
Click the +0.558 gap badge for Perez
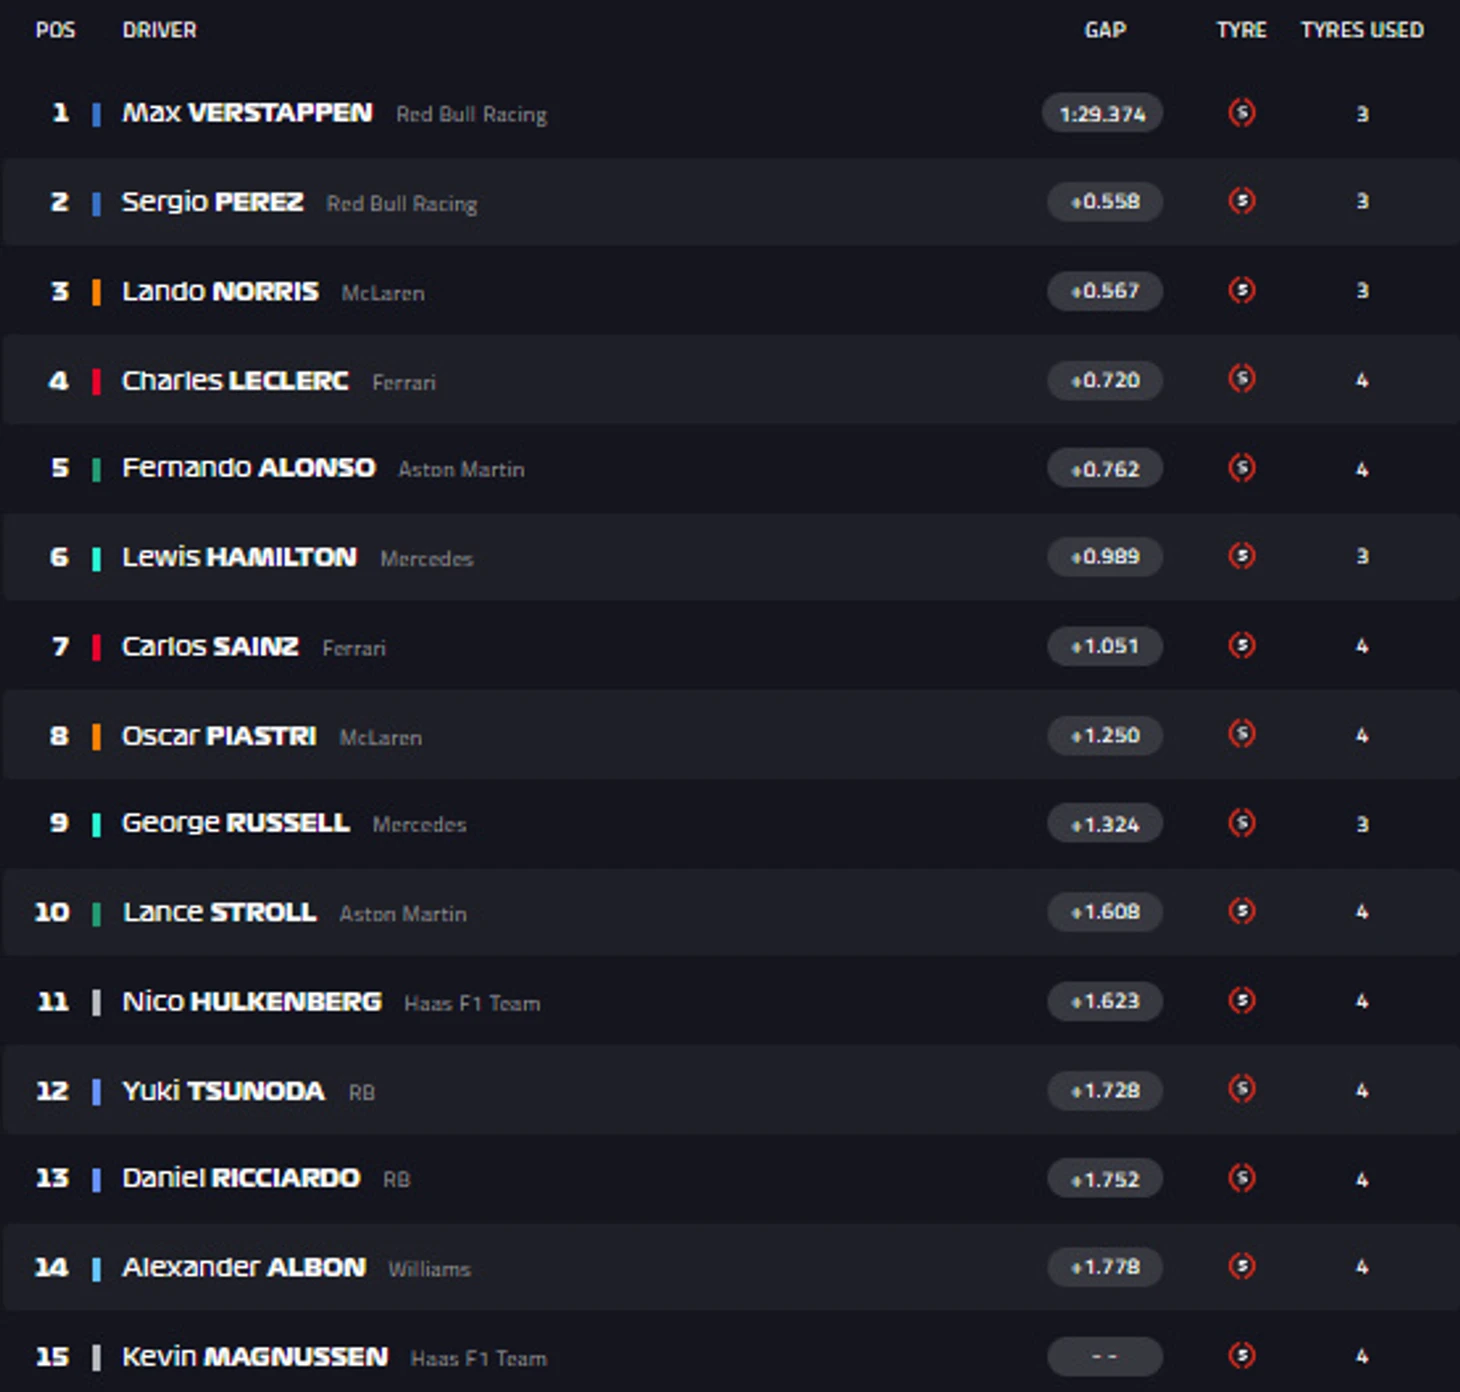(1105, 202)
